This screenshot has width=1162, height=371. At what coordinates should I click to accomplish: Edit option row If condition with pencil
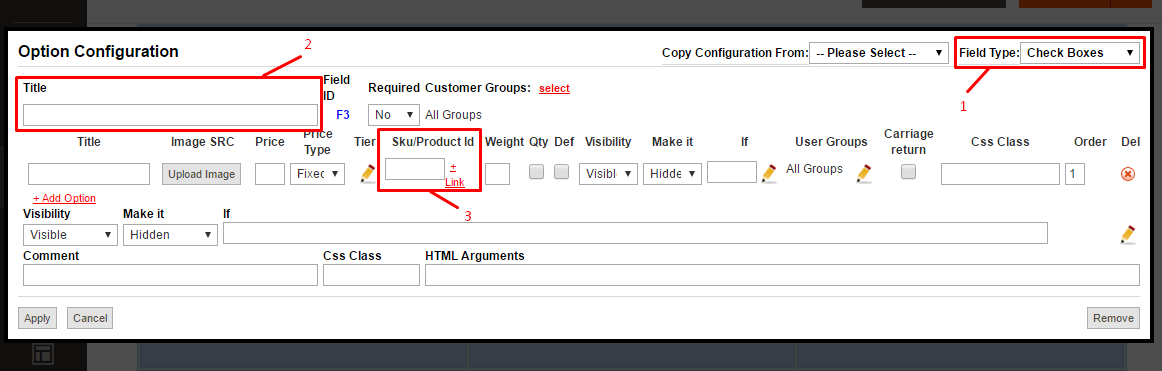(768, 173)
